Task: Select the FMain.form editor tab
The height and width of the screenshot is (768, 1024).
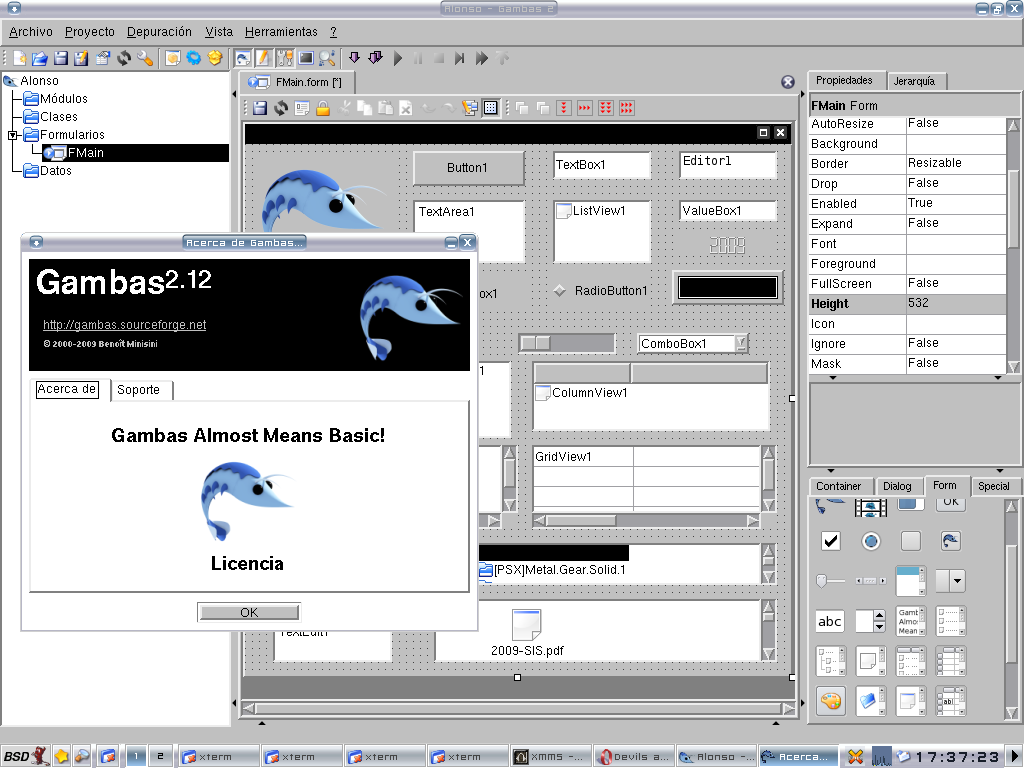Action: 298,82
